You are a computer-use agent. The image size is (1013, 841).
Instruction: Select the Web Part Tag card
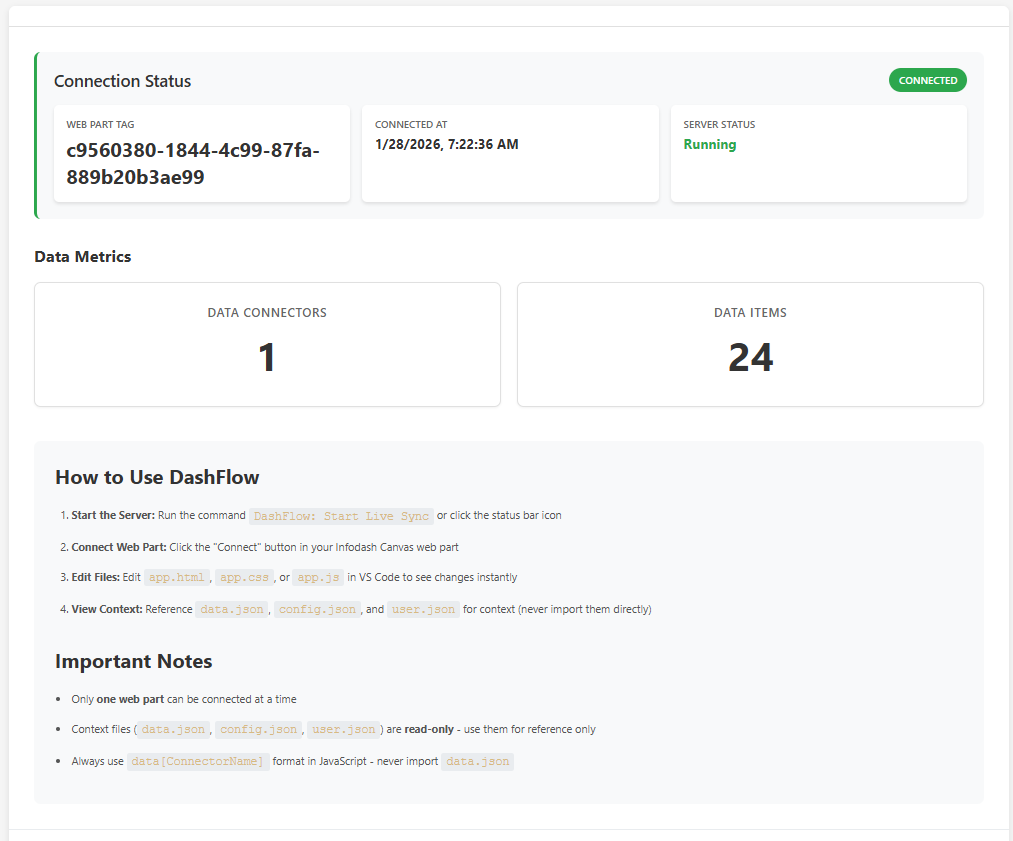[202, 153]
